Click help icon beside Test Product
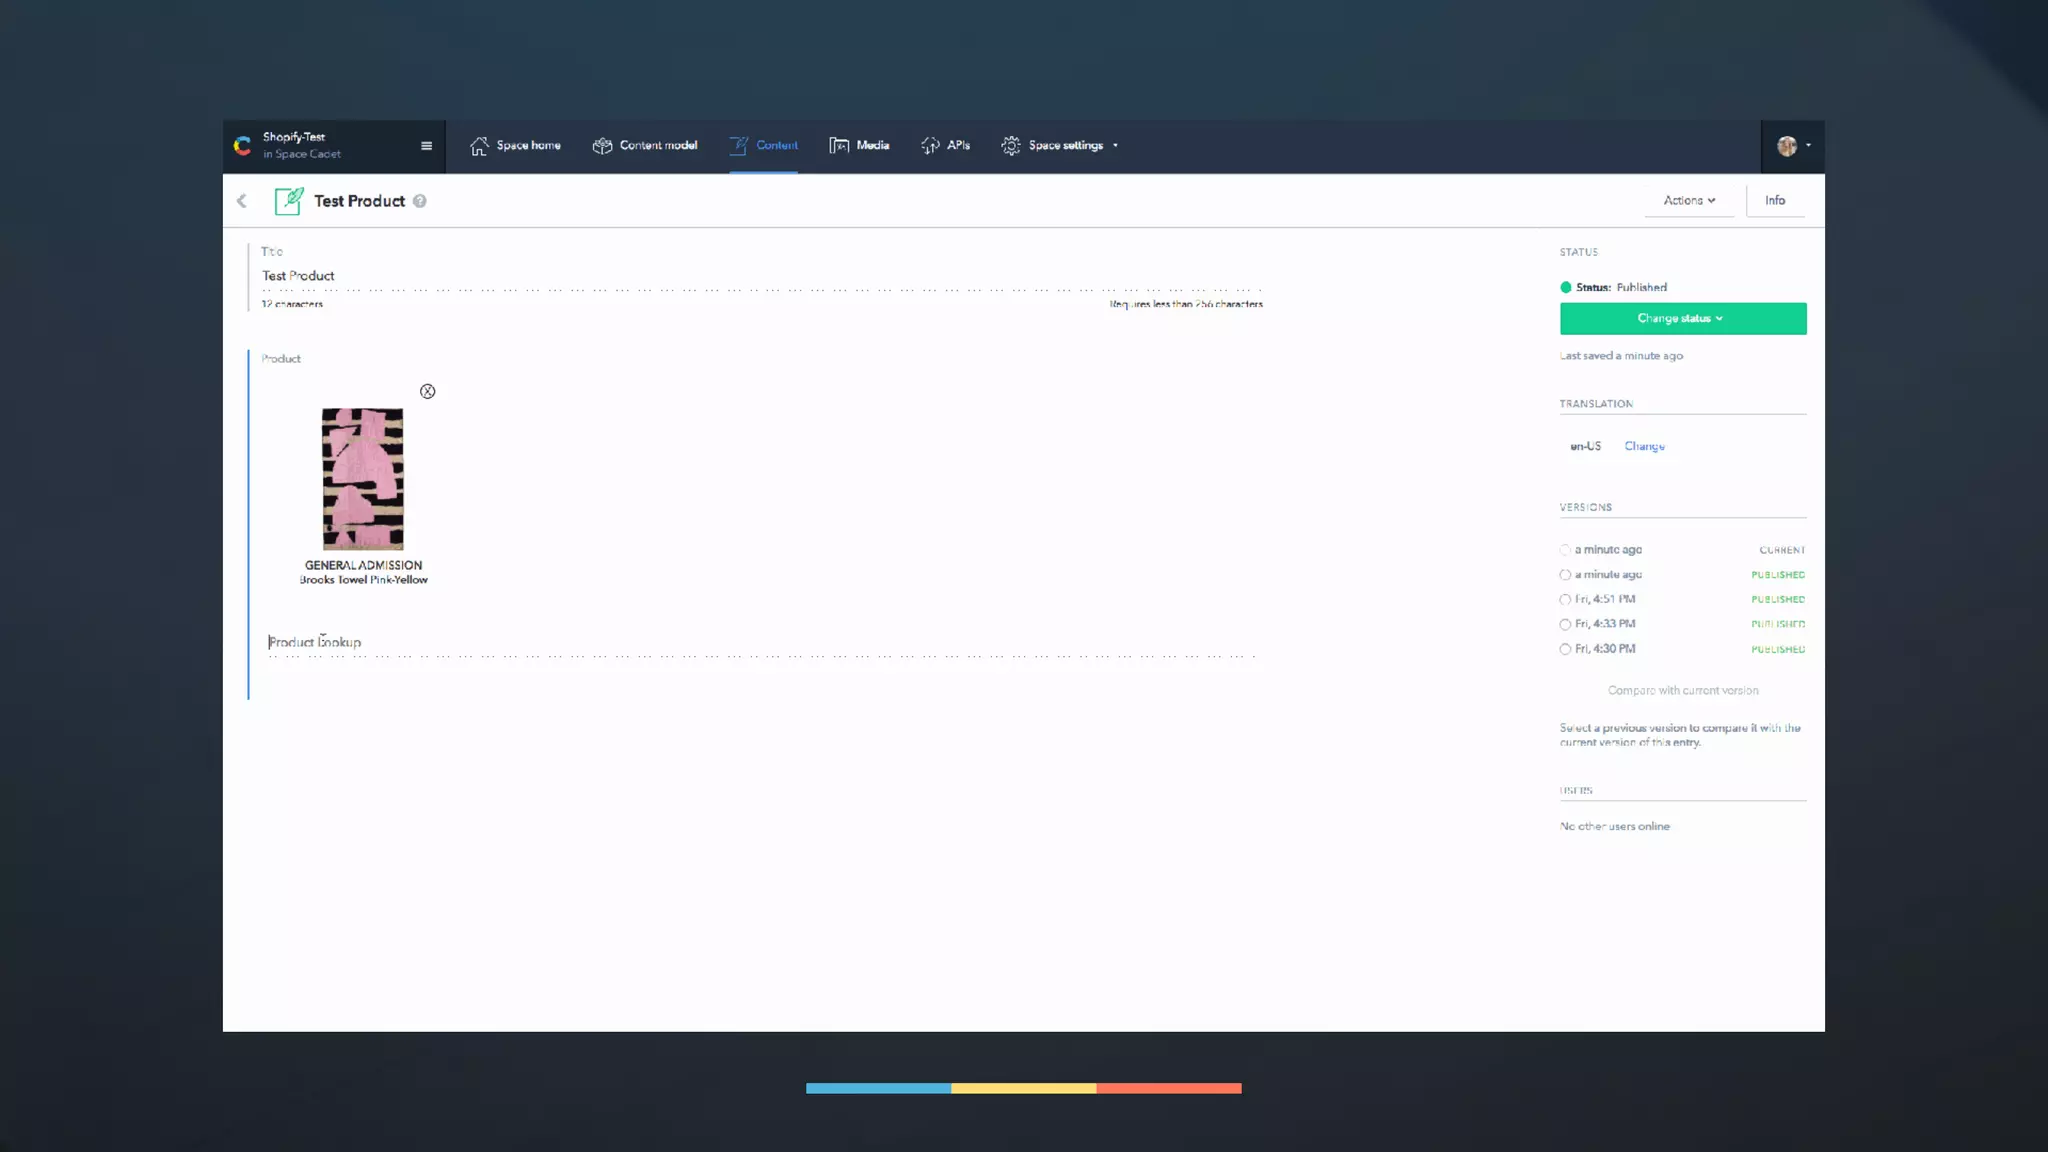The height and width of the screenshot is (1152, 2048). coord(420,201)
